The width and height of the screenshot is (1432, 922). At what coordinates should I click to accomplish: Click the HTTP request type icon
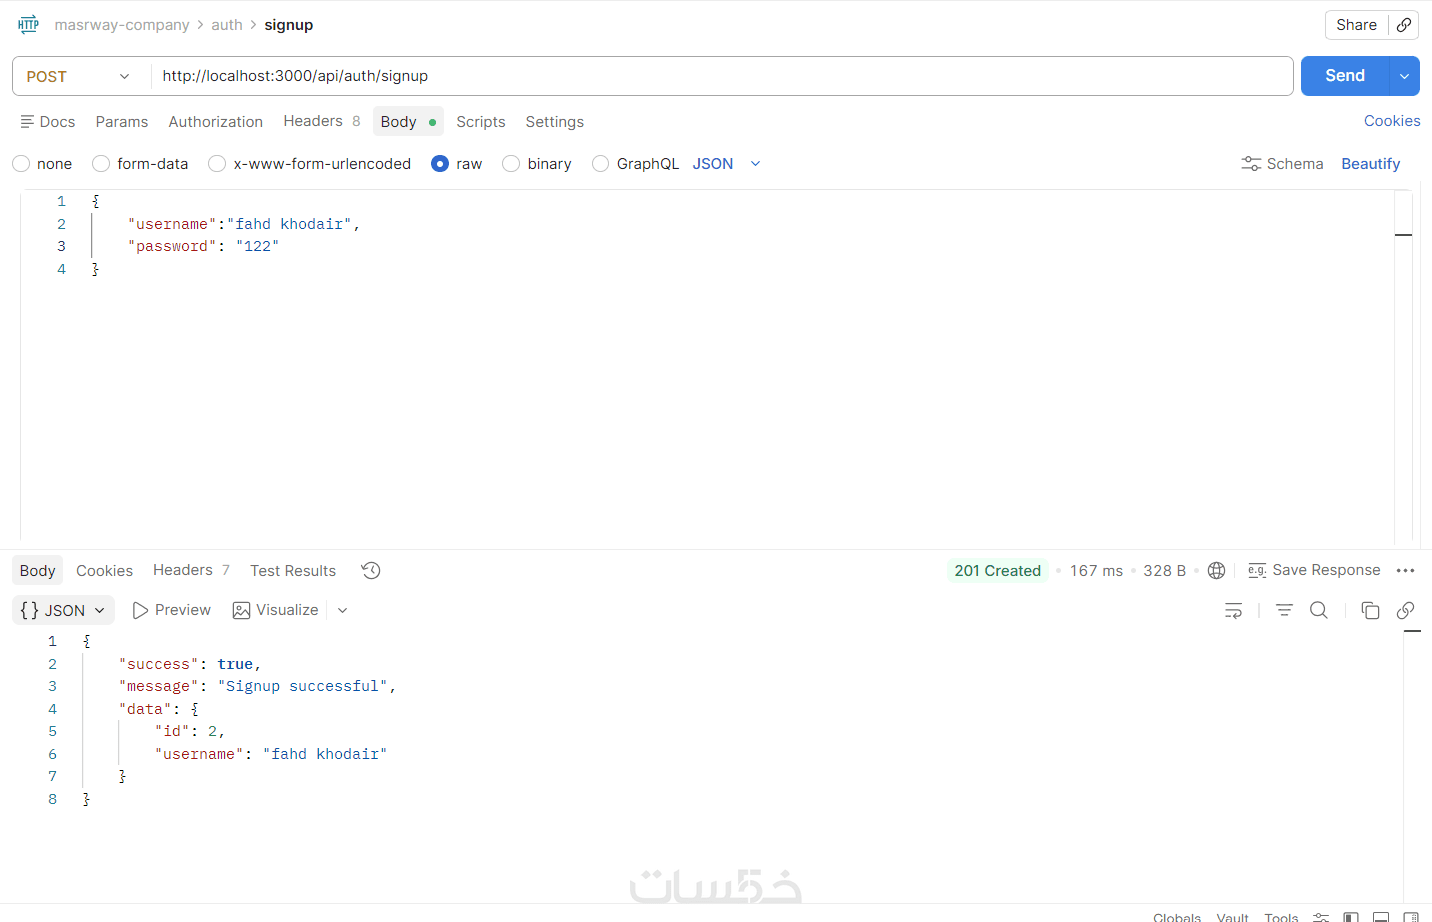28,25
